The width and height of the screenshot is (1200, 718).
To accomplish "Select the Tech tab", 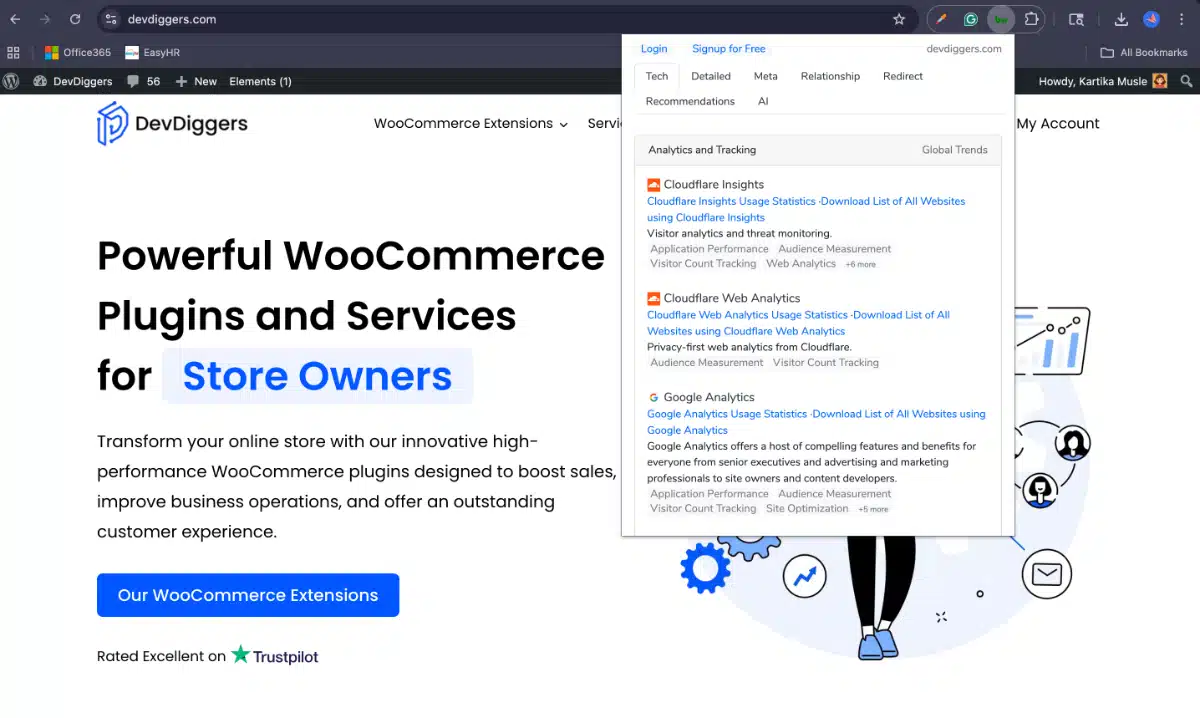I will [x=657, y=76].
